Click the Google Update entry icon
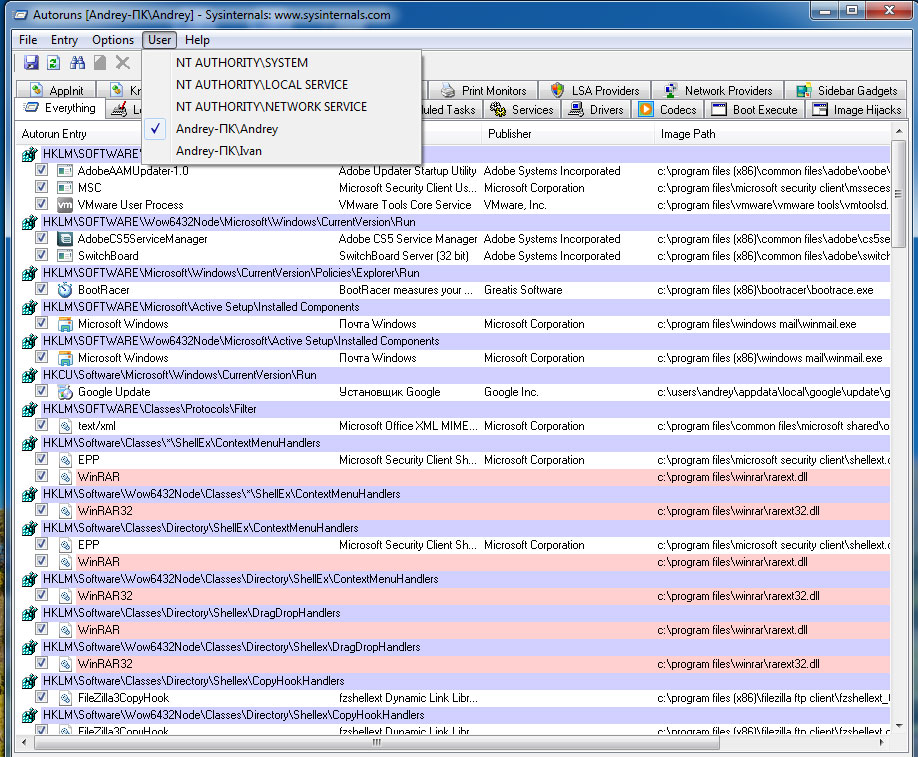918x757 pixels. 65,392
